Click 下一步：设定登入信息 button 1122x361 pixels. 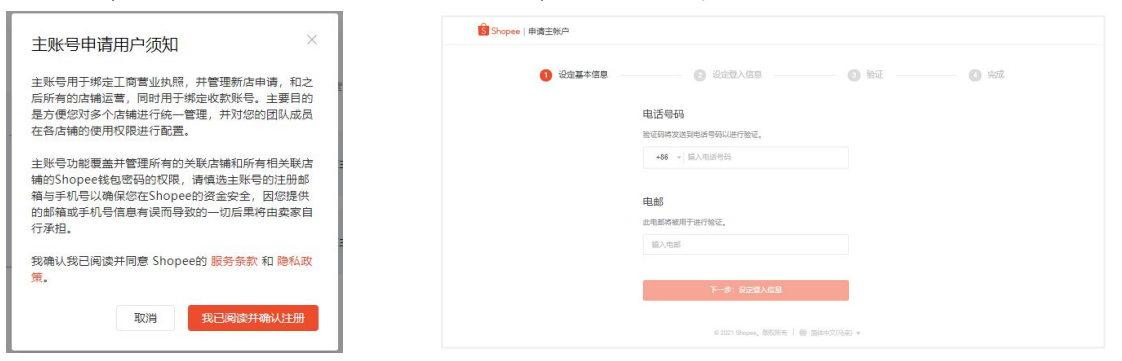pyautogui.click(x=746, y=290)
